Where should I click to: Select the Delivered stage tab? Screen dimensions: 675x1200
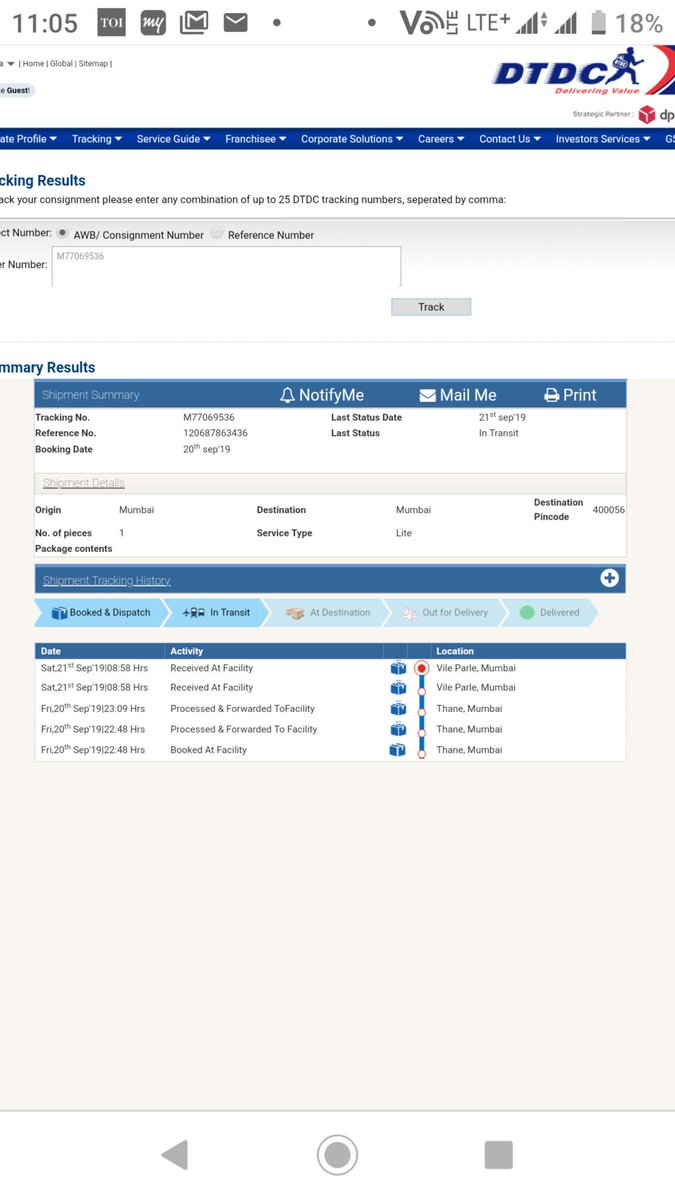(x=549, y=613)
